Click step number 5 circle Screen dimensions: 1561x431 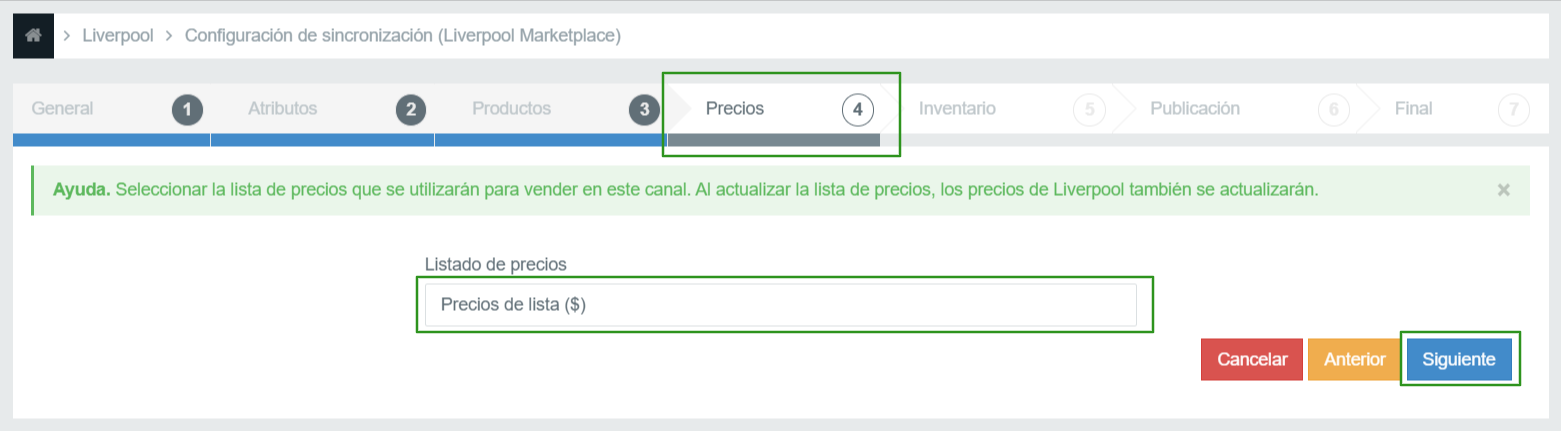coord(1089,110)
